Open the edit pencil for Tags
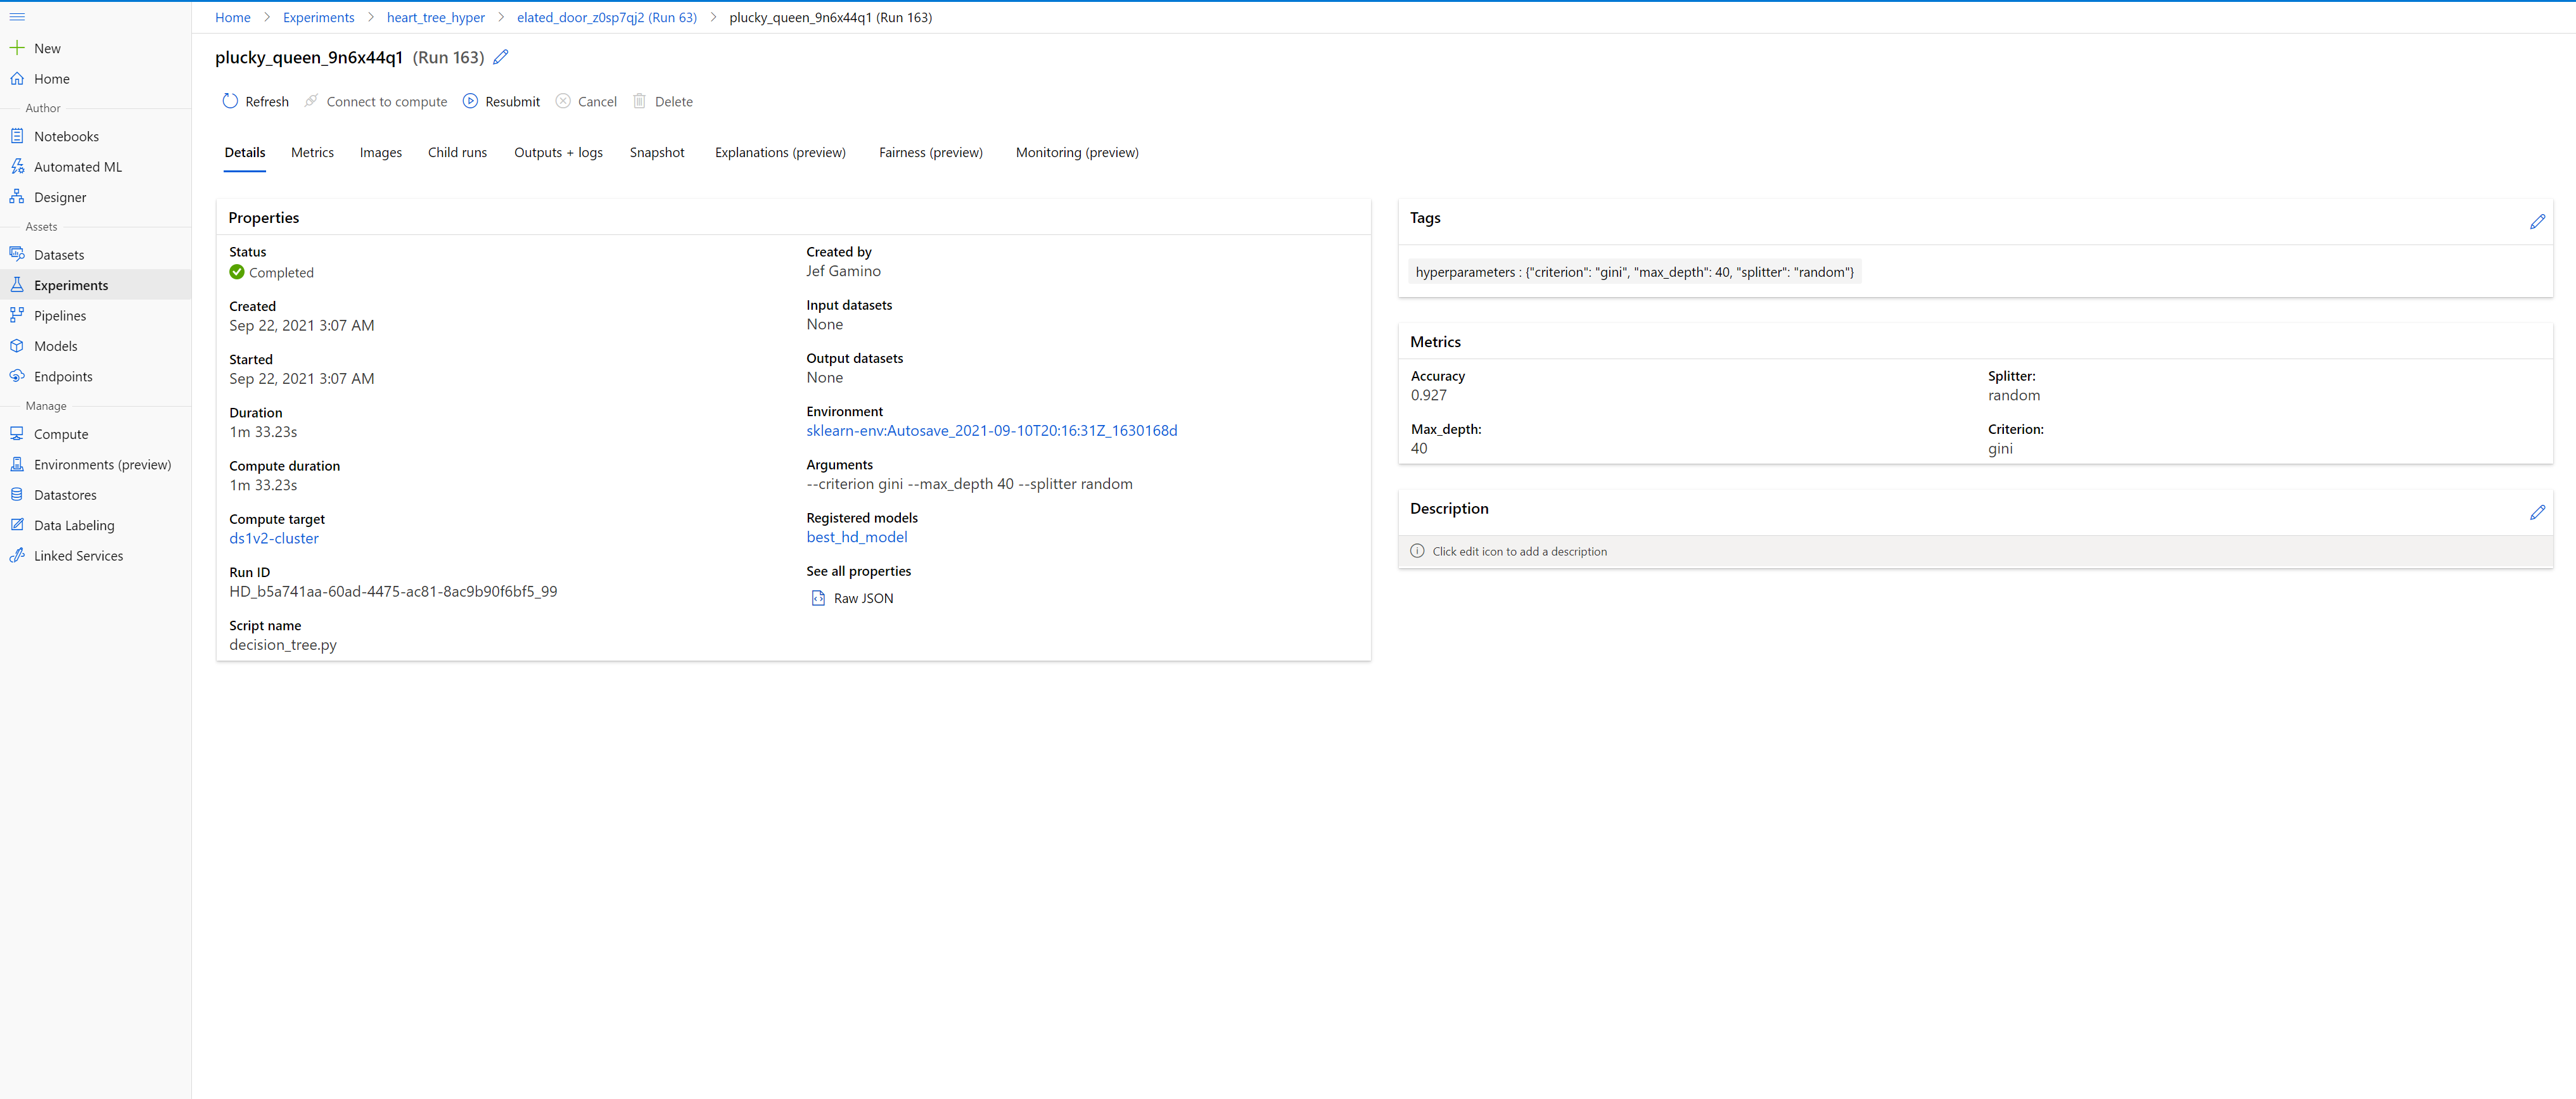This screenshot has height=1099, width=2576. pos(2539,222)
